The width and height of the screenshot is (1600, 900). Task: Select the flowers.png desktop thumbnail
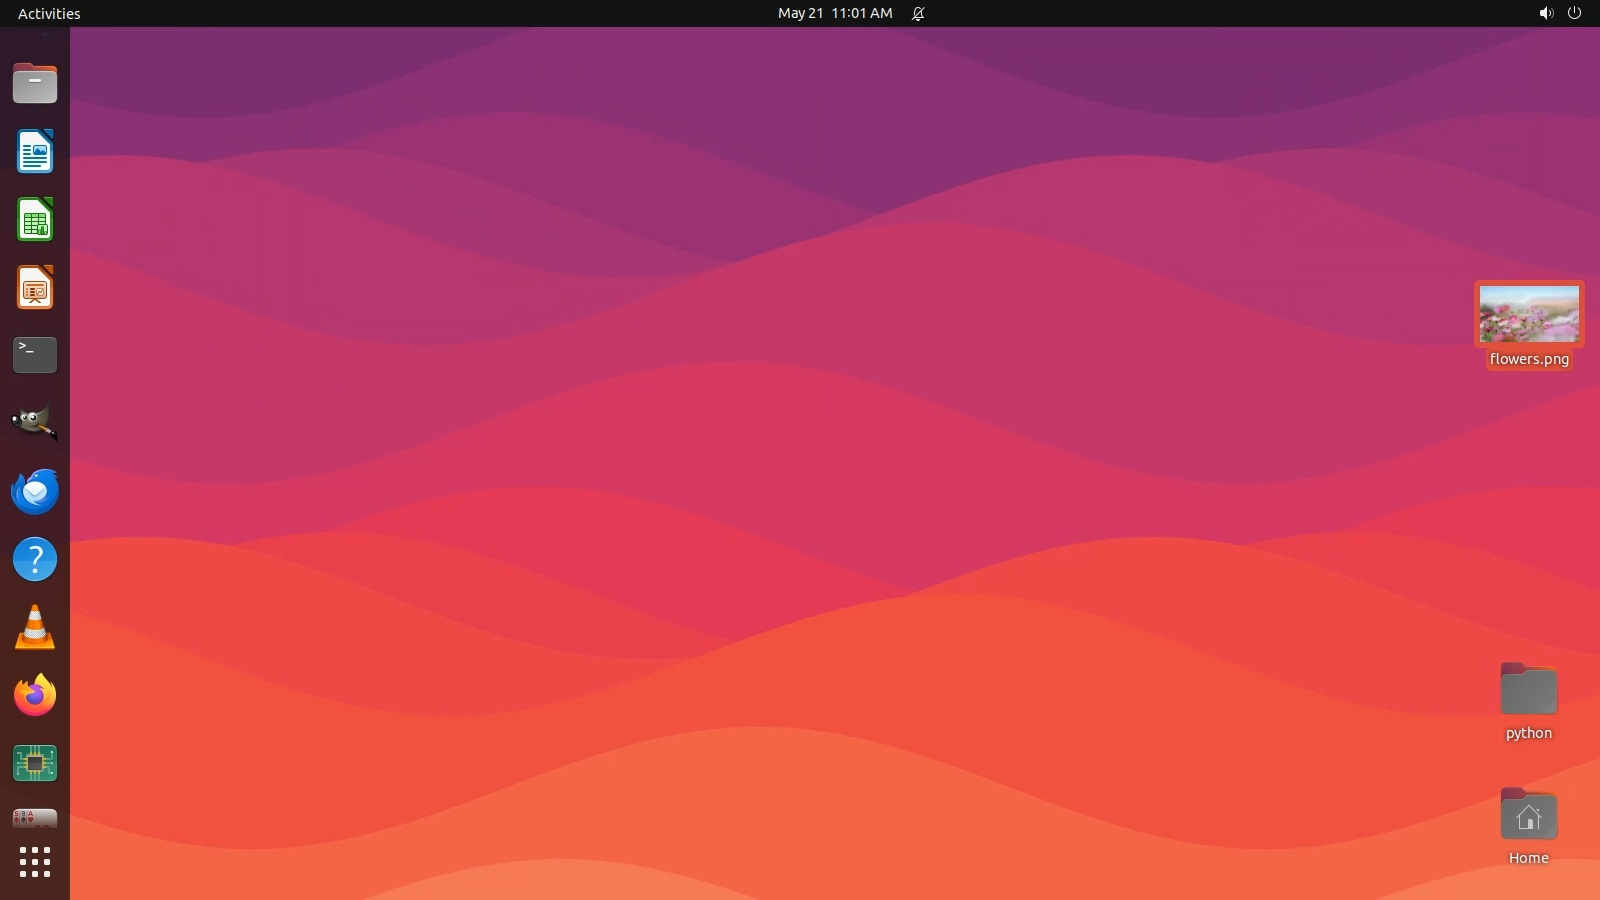(x=1529, y=314)
